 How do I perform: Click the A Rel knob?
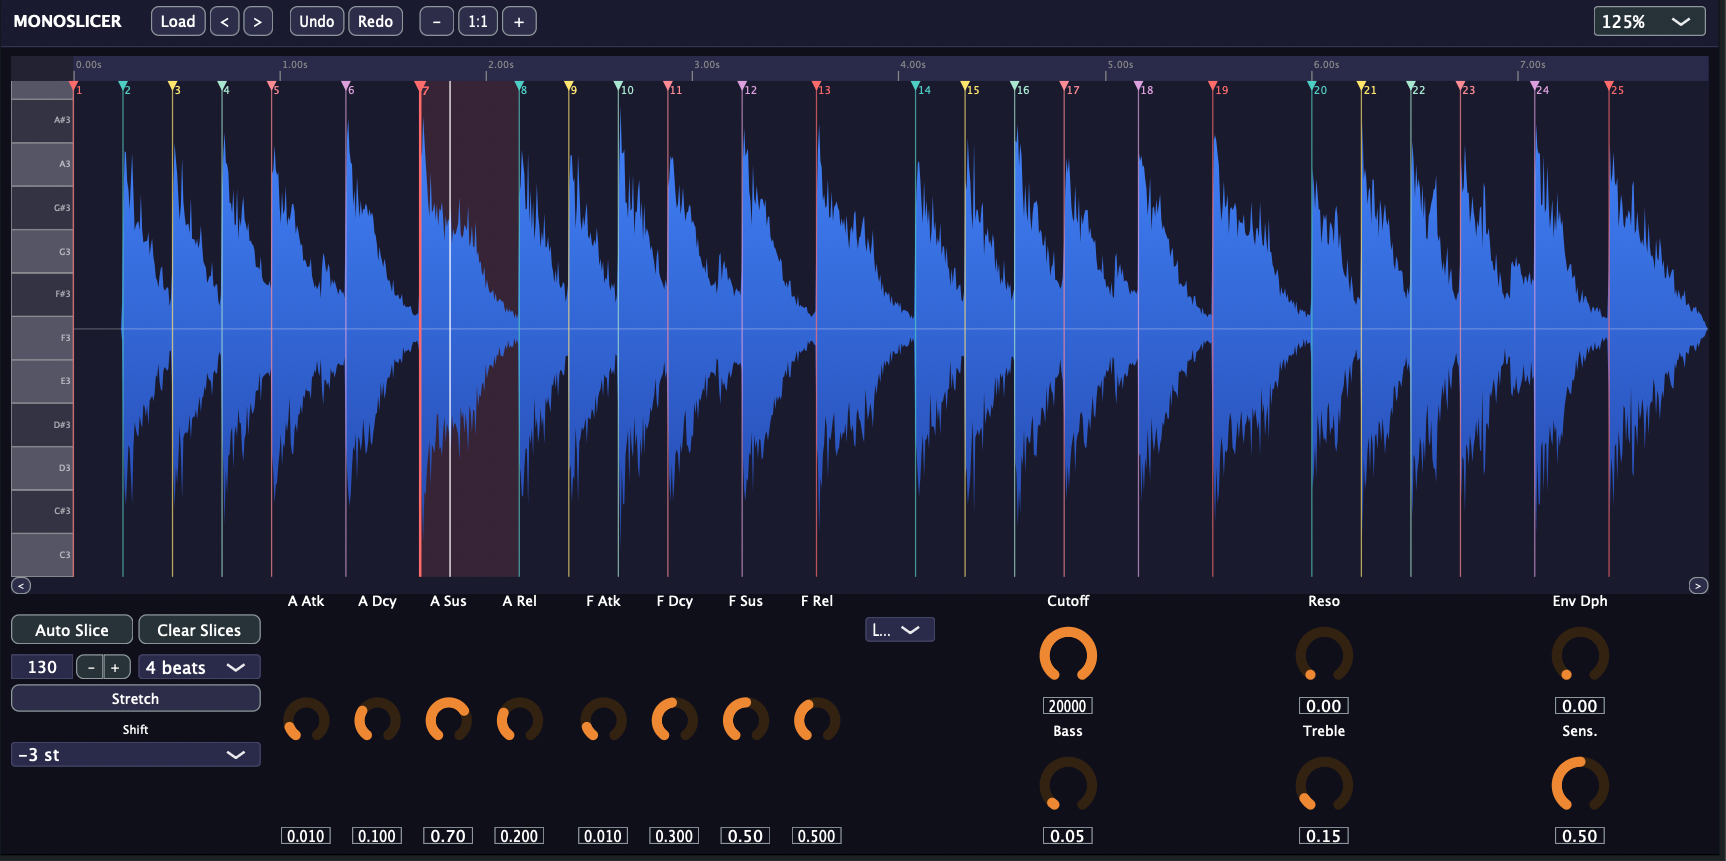[519, 720]
